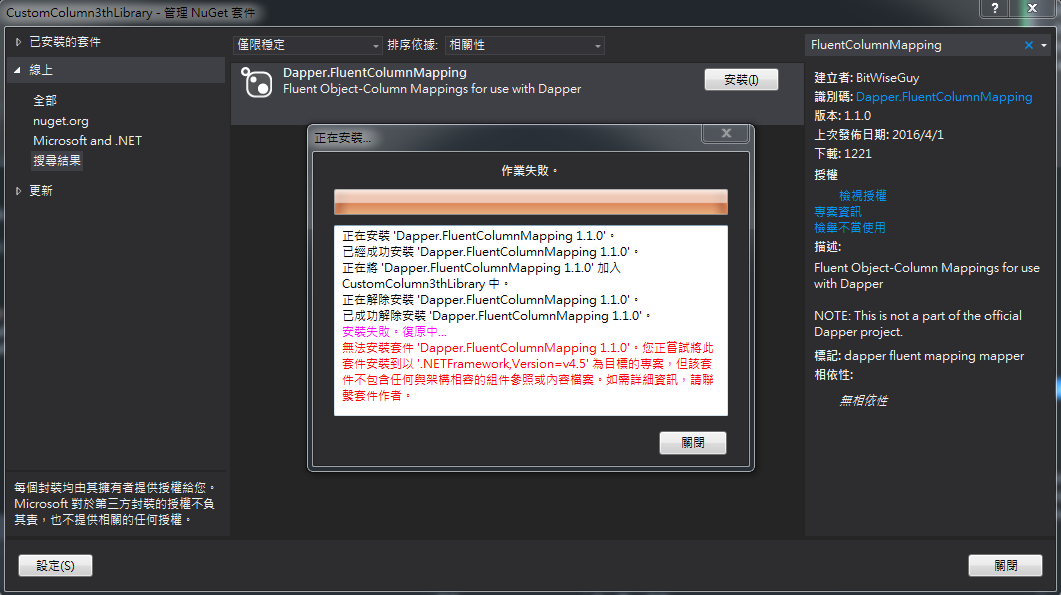
Task: Open the Dapper.FluentColumnMapping identifier link
Action: click(944, 97)
